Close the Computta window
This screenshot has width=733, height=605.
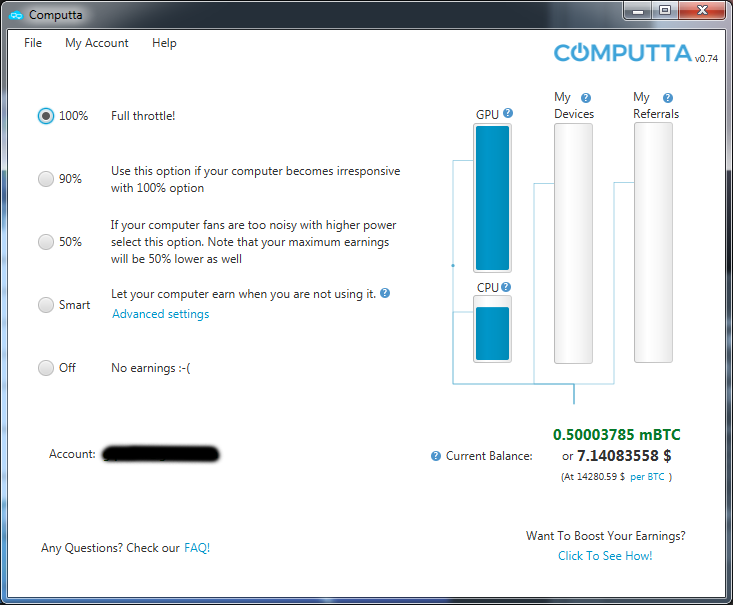pos(702,10)
